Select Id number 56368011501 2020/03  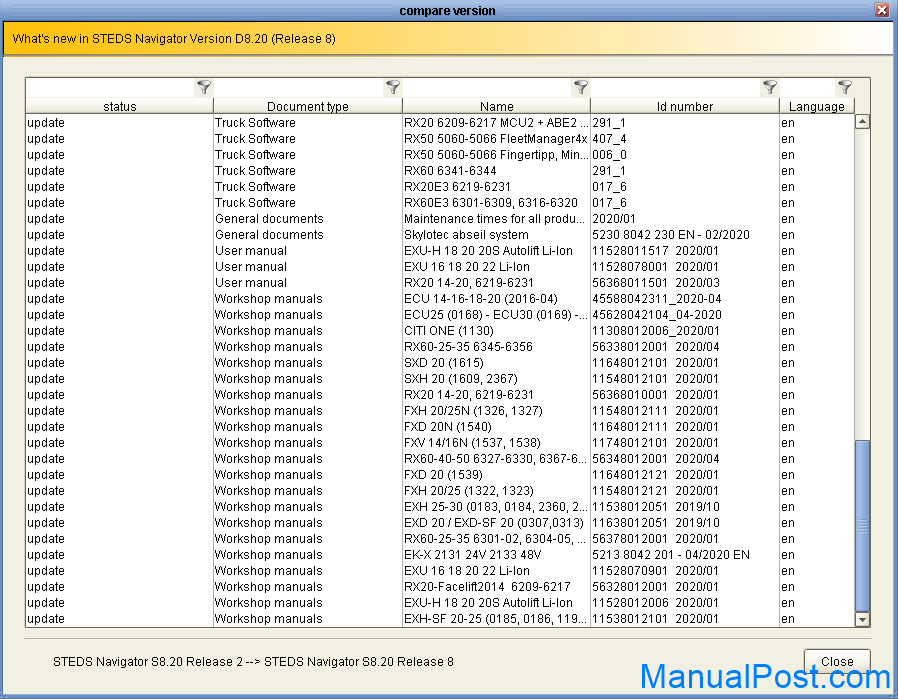click(656, 283)
